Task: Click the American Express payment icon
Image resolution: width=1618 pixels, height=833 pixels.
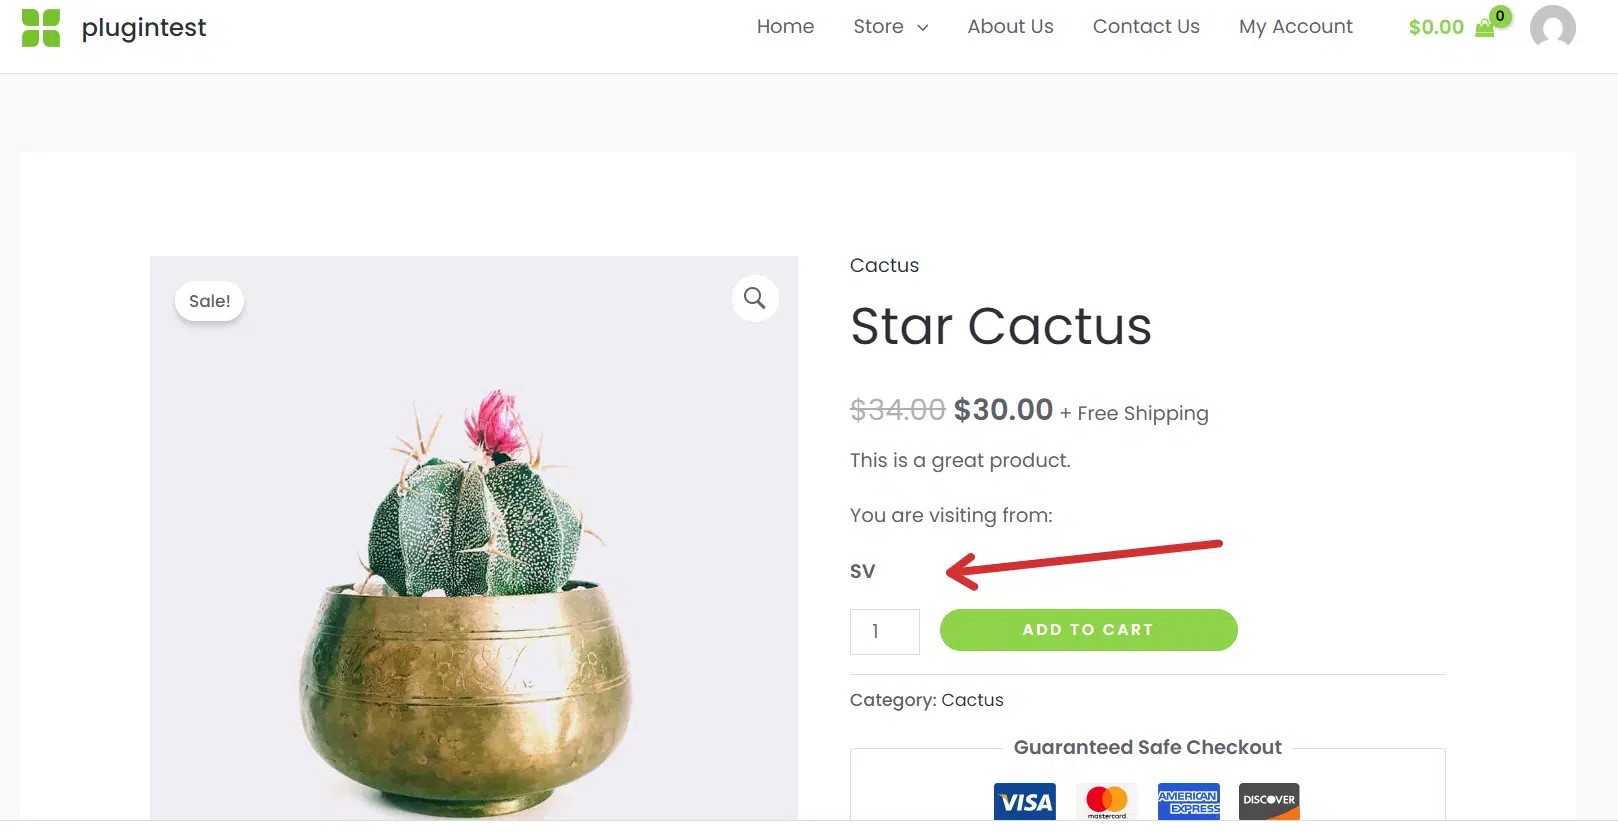Action: (1189, 802)
